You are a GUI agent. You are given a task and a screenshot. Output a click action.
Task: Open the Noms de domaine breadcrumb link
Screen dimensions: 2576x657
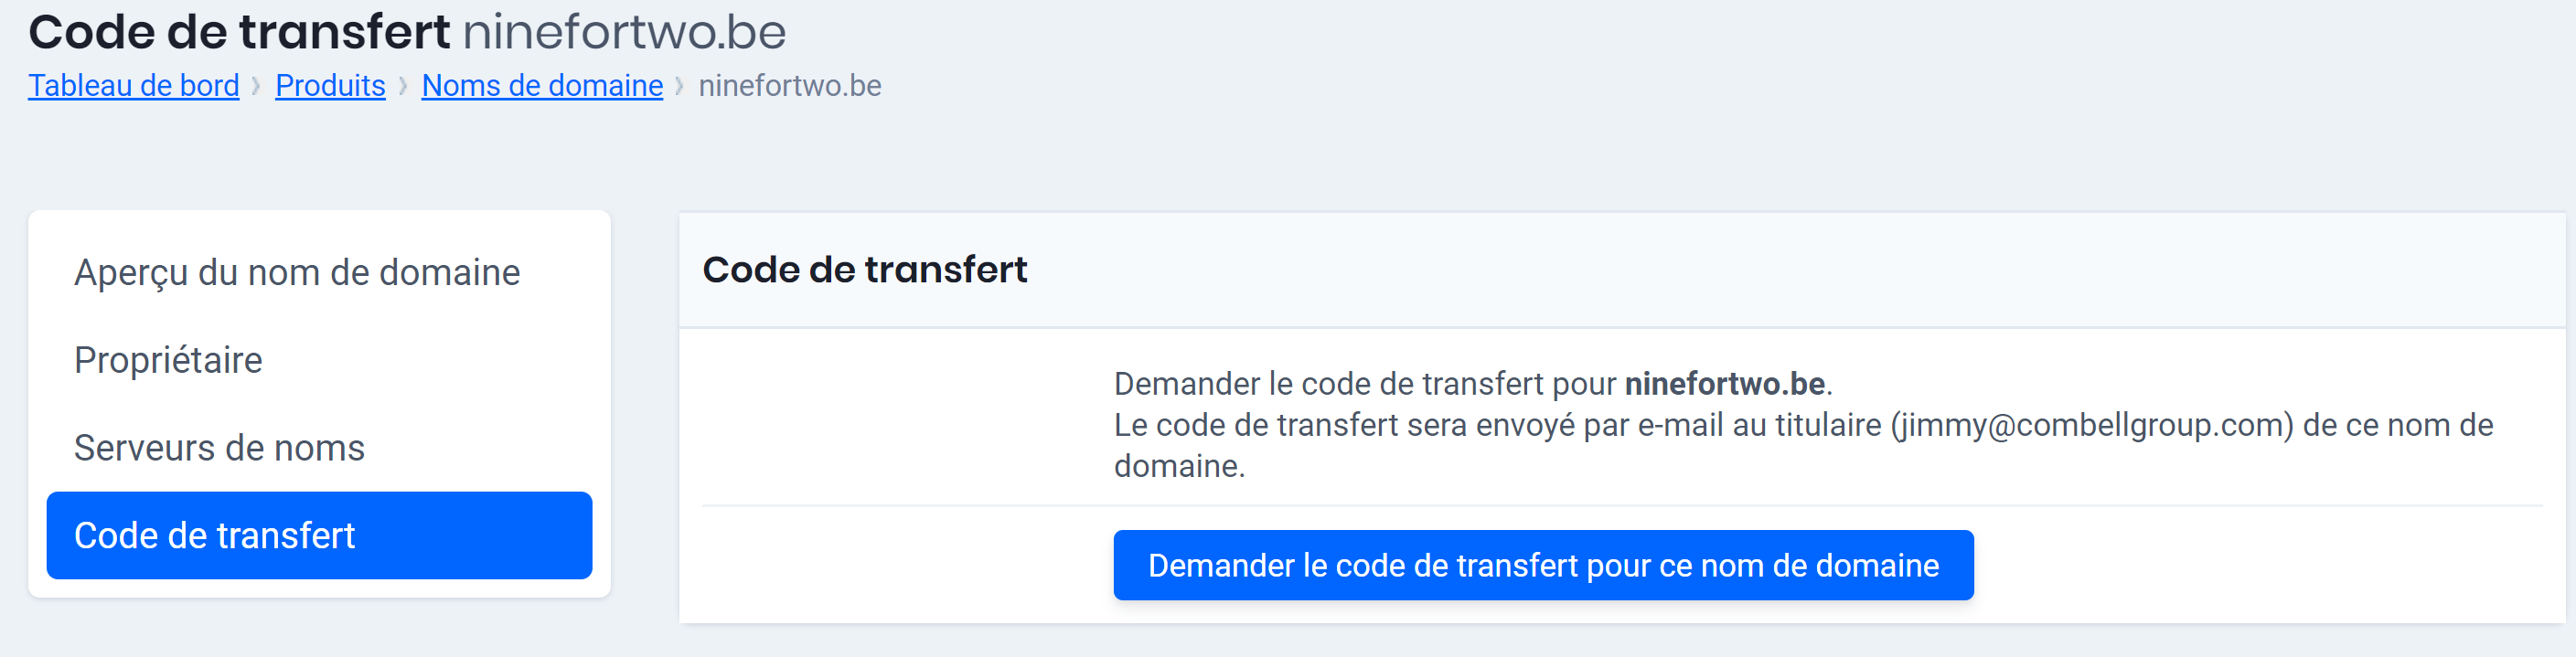tap(541, 85)
